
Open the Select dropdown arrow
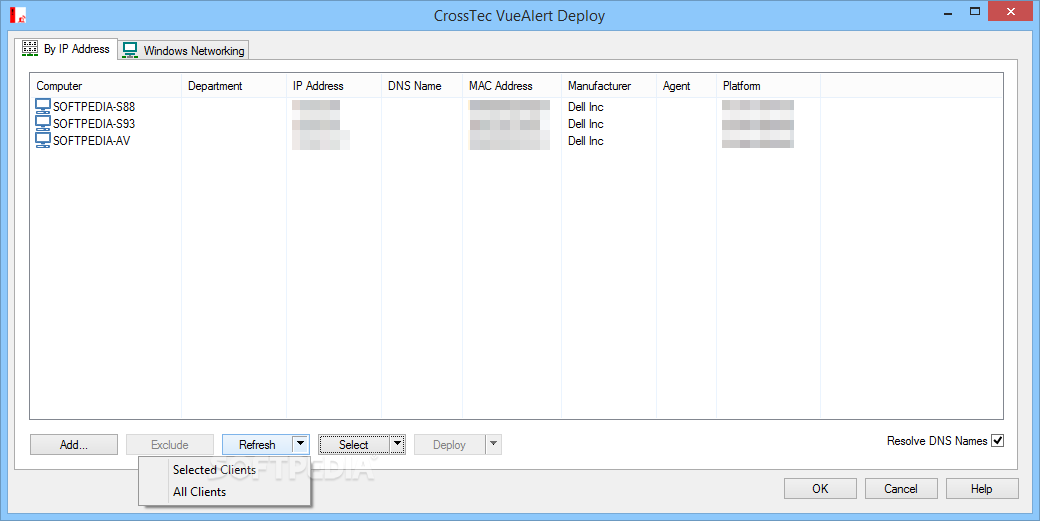(x=397, y=444)
